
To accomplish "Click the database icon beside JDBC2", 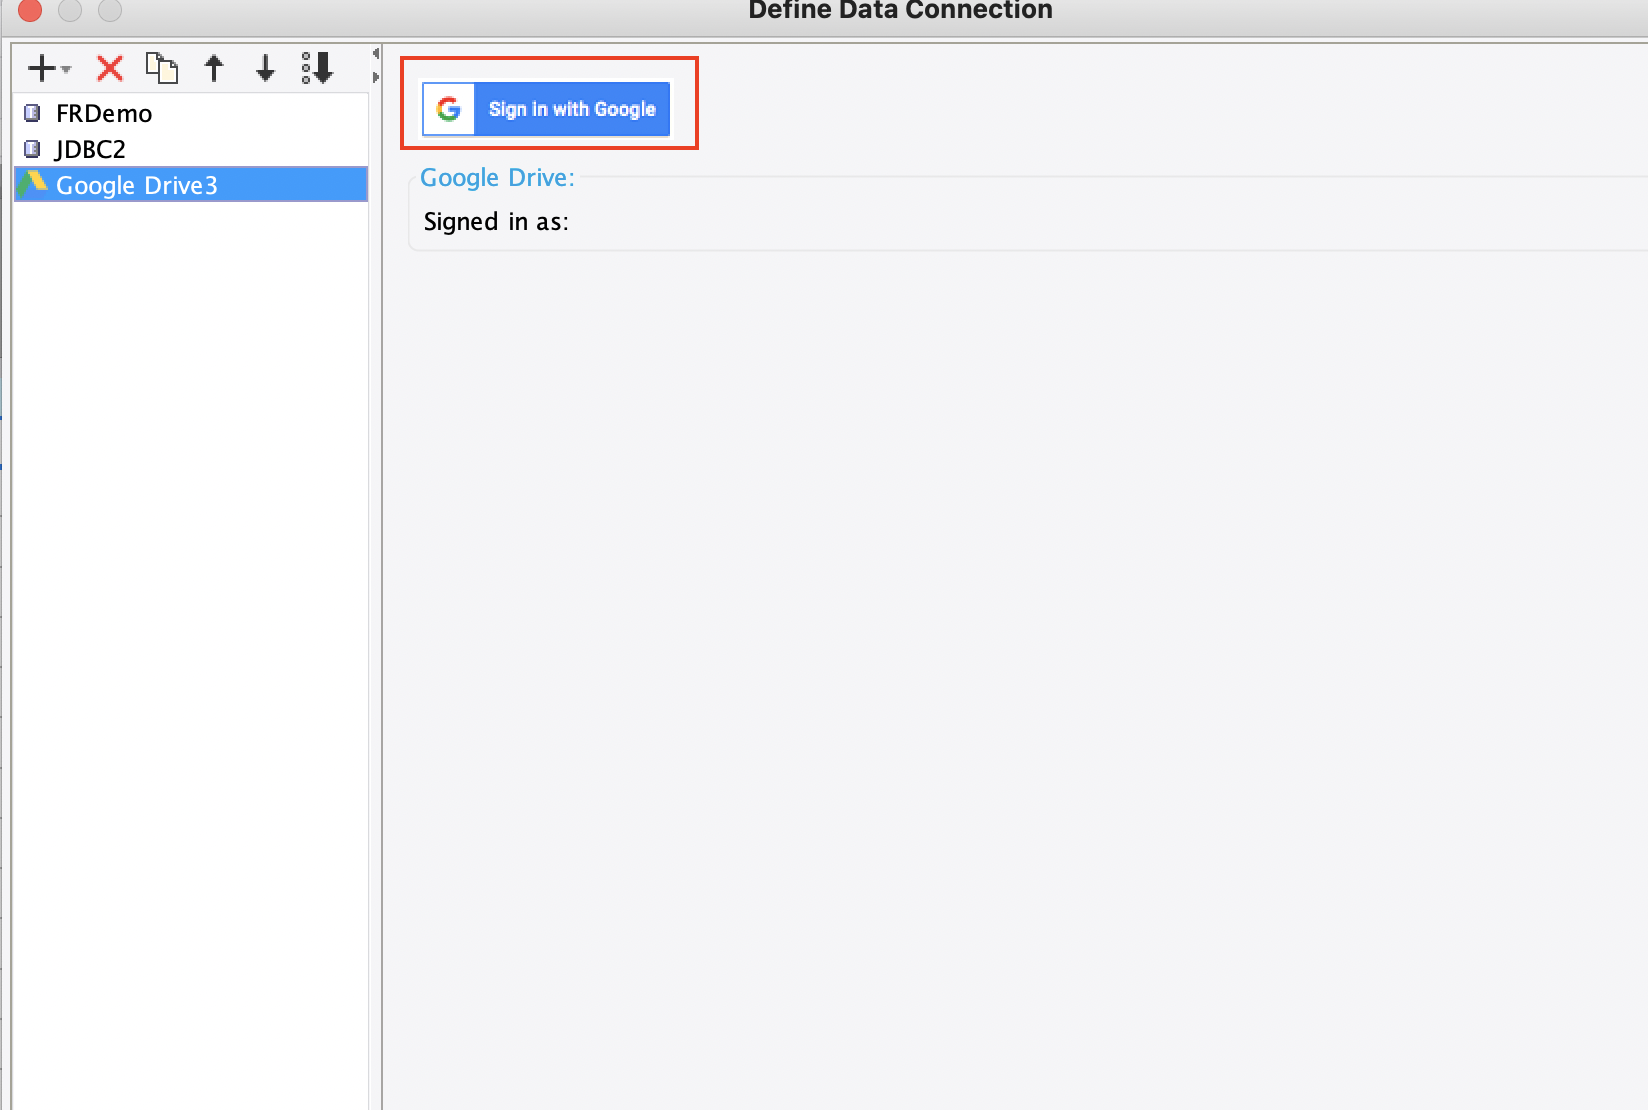I will (x=33, y=148).
